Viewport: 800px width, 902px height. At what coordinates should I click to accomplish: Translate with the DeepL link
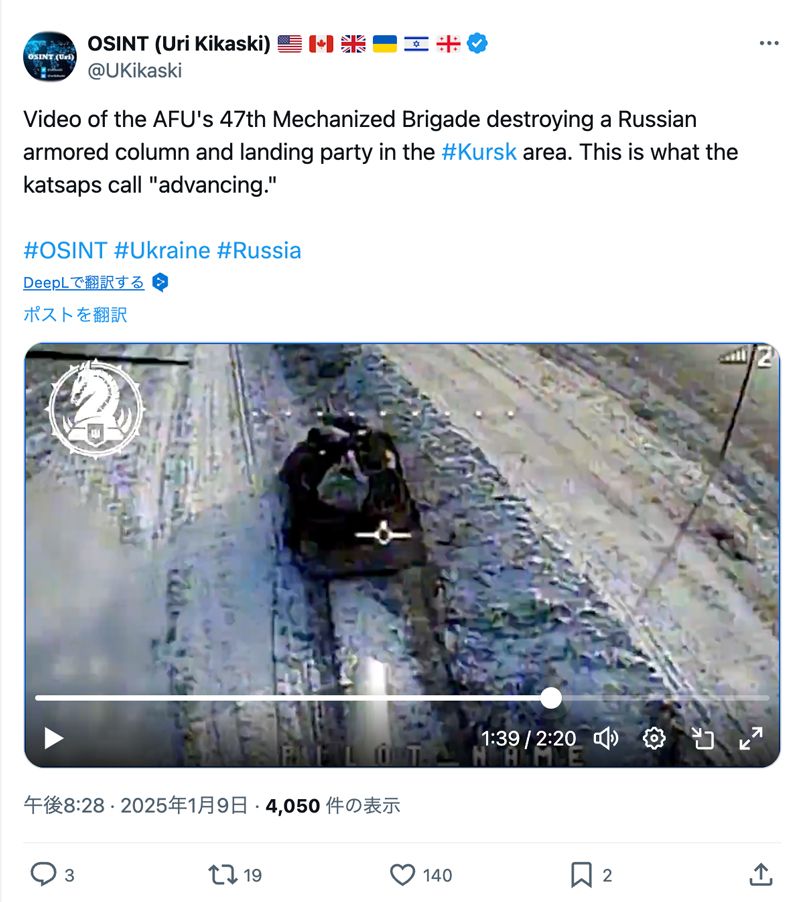pyautogui.click(x=83, y=282)
